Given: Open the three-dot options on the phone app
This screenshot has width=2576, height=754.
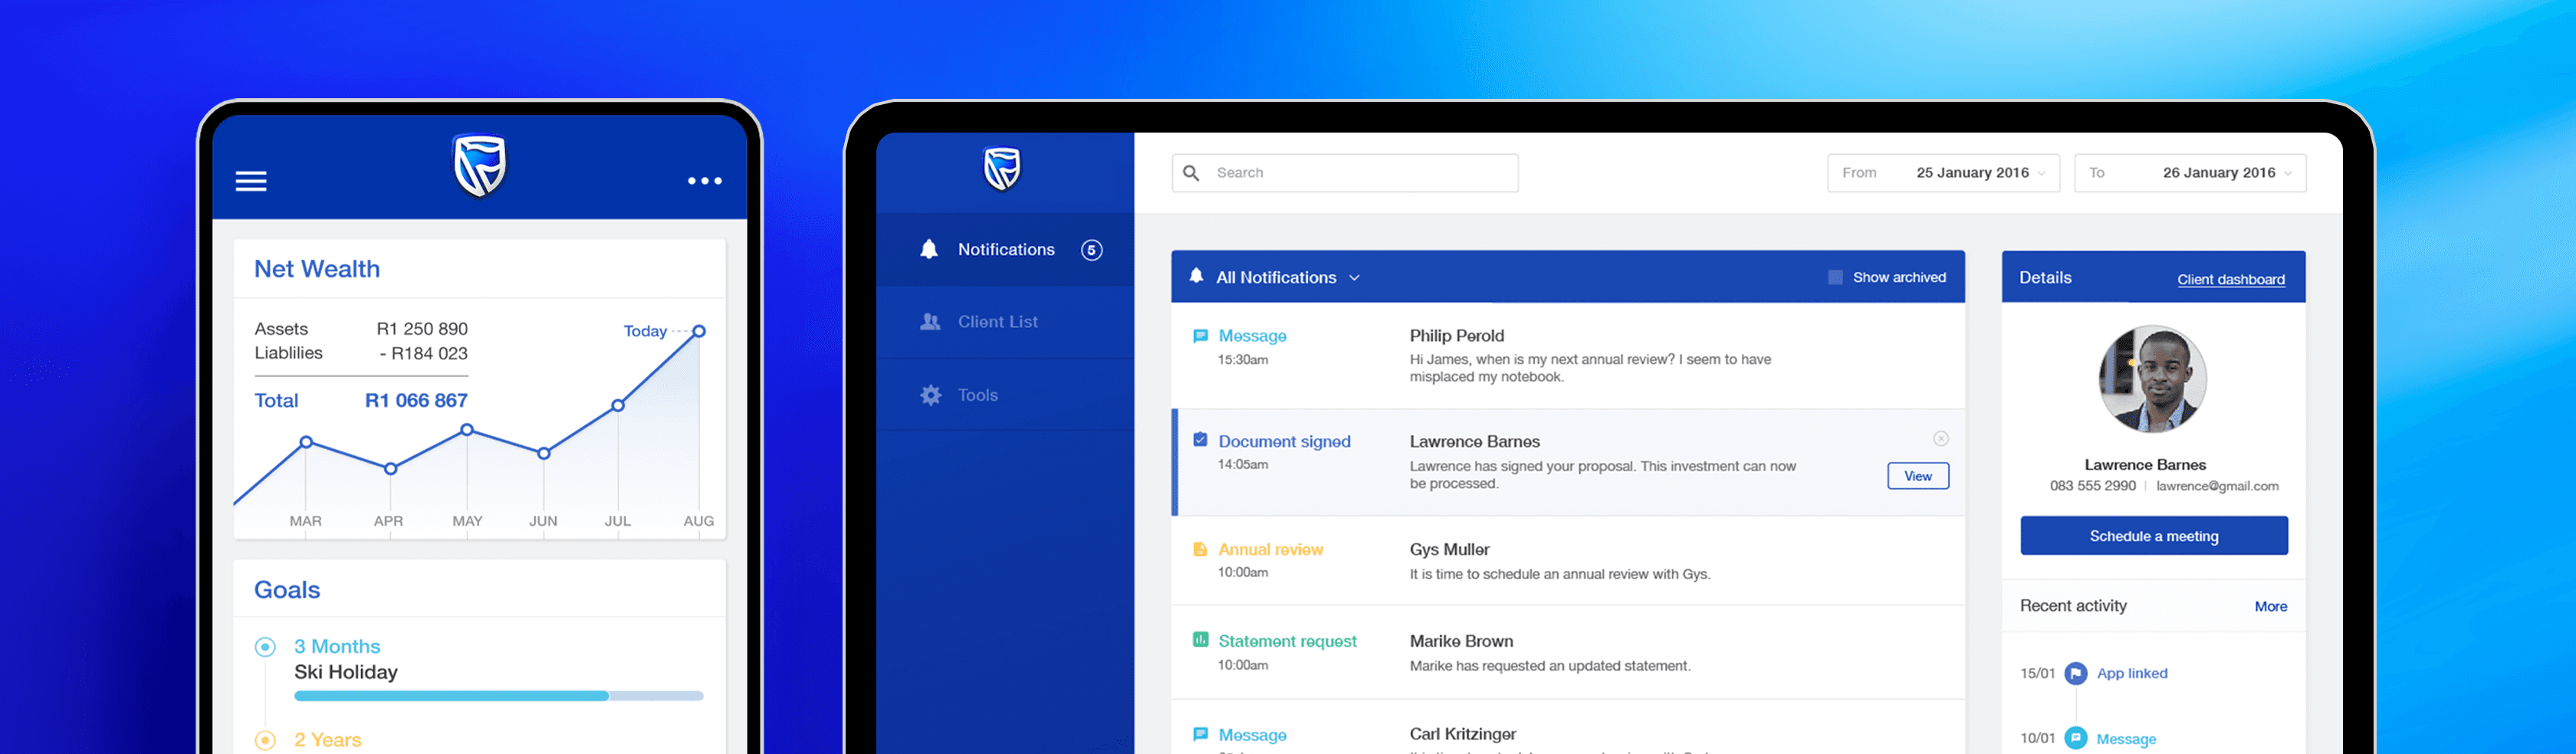Looking at the screenshot, I should coord(705,181).
